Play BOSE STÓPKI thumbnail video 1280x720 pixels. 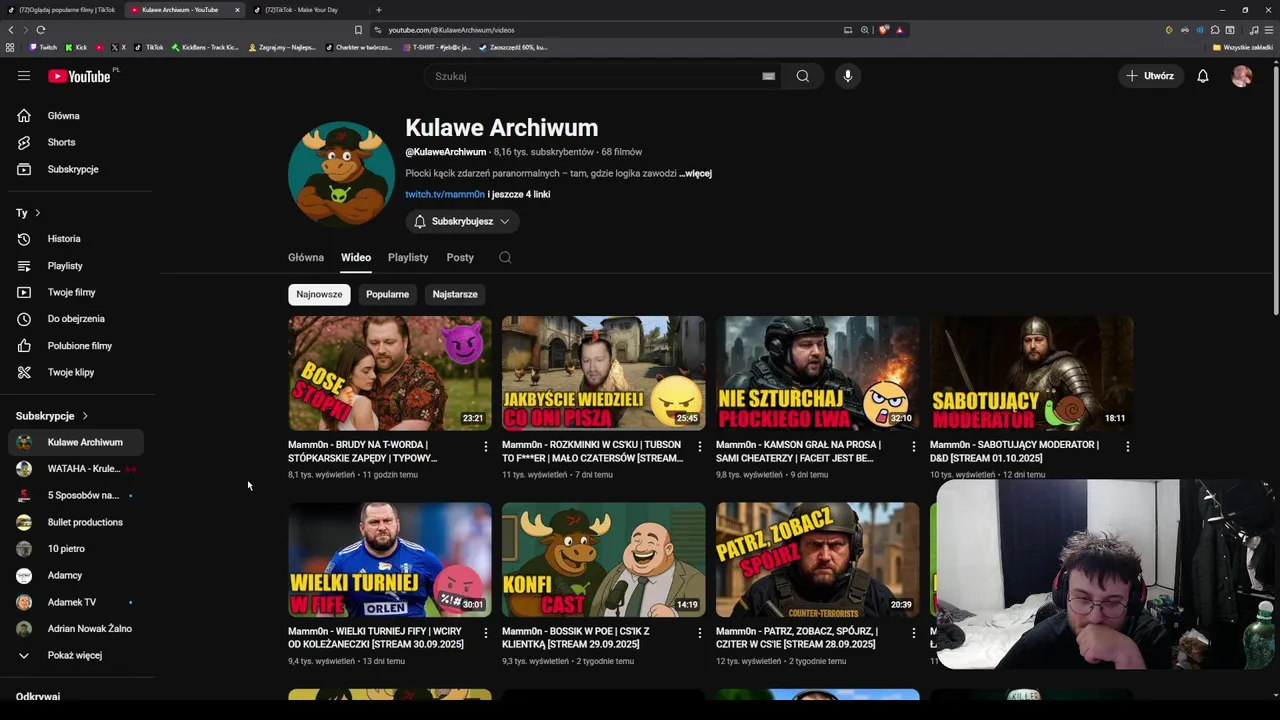pos(390,374)
